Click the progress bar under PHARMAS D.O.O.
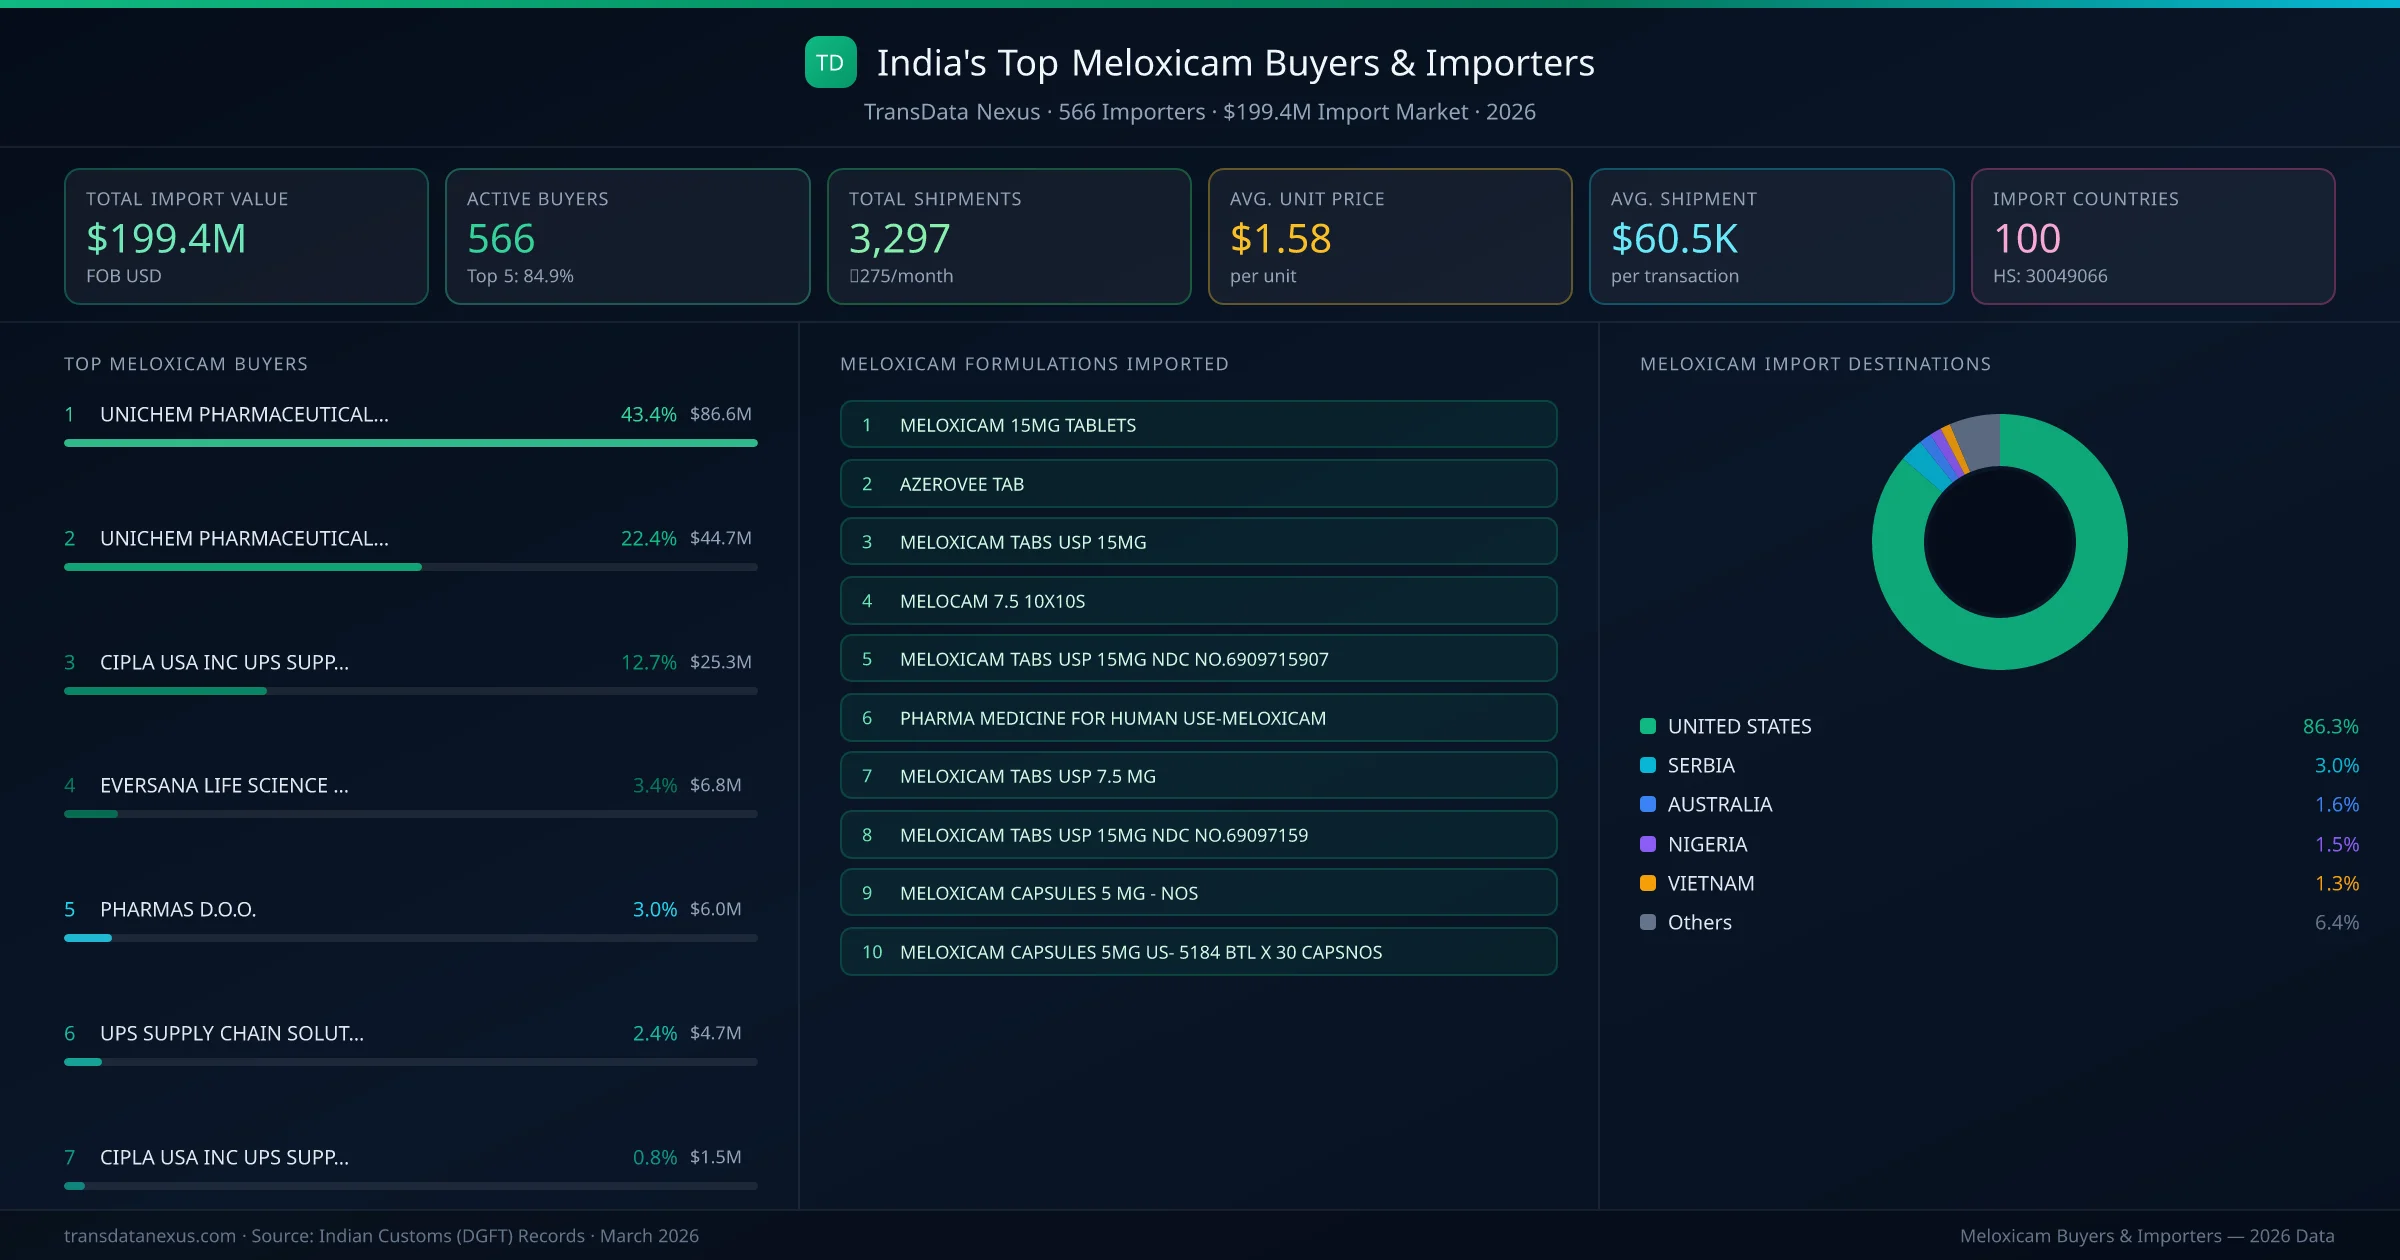The image size is (2400, 1260). point(410,938)
